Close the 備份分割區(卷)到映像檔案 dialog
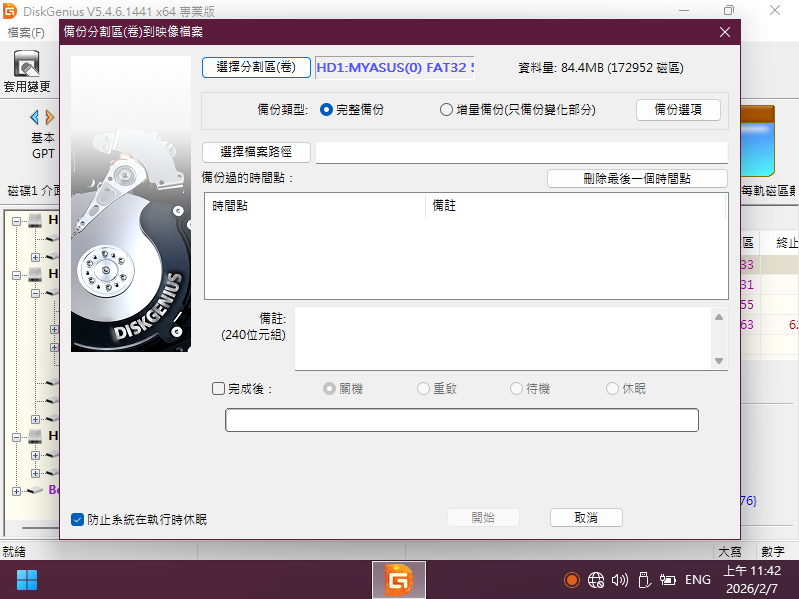This screenshot has width=799, height=599. (x=725, y=32)
